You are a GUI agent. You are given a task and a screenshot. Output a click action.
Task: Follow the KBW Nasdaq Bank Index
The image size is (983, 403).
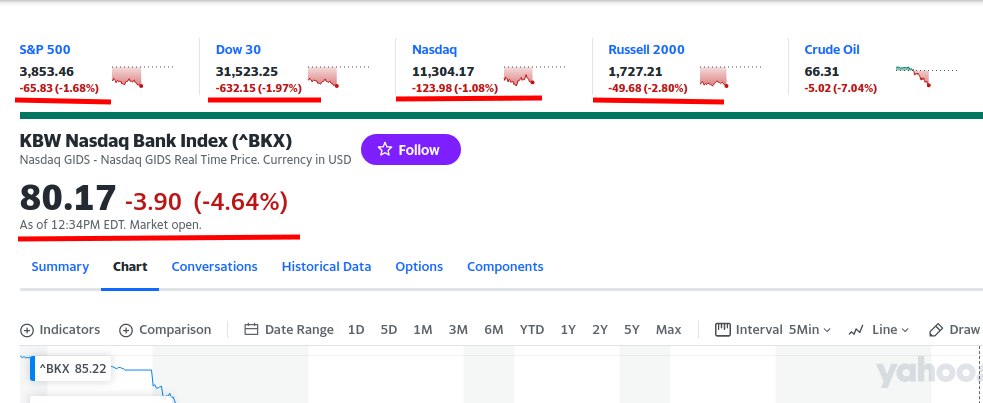point(411,150)
